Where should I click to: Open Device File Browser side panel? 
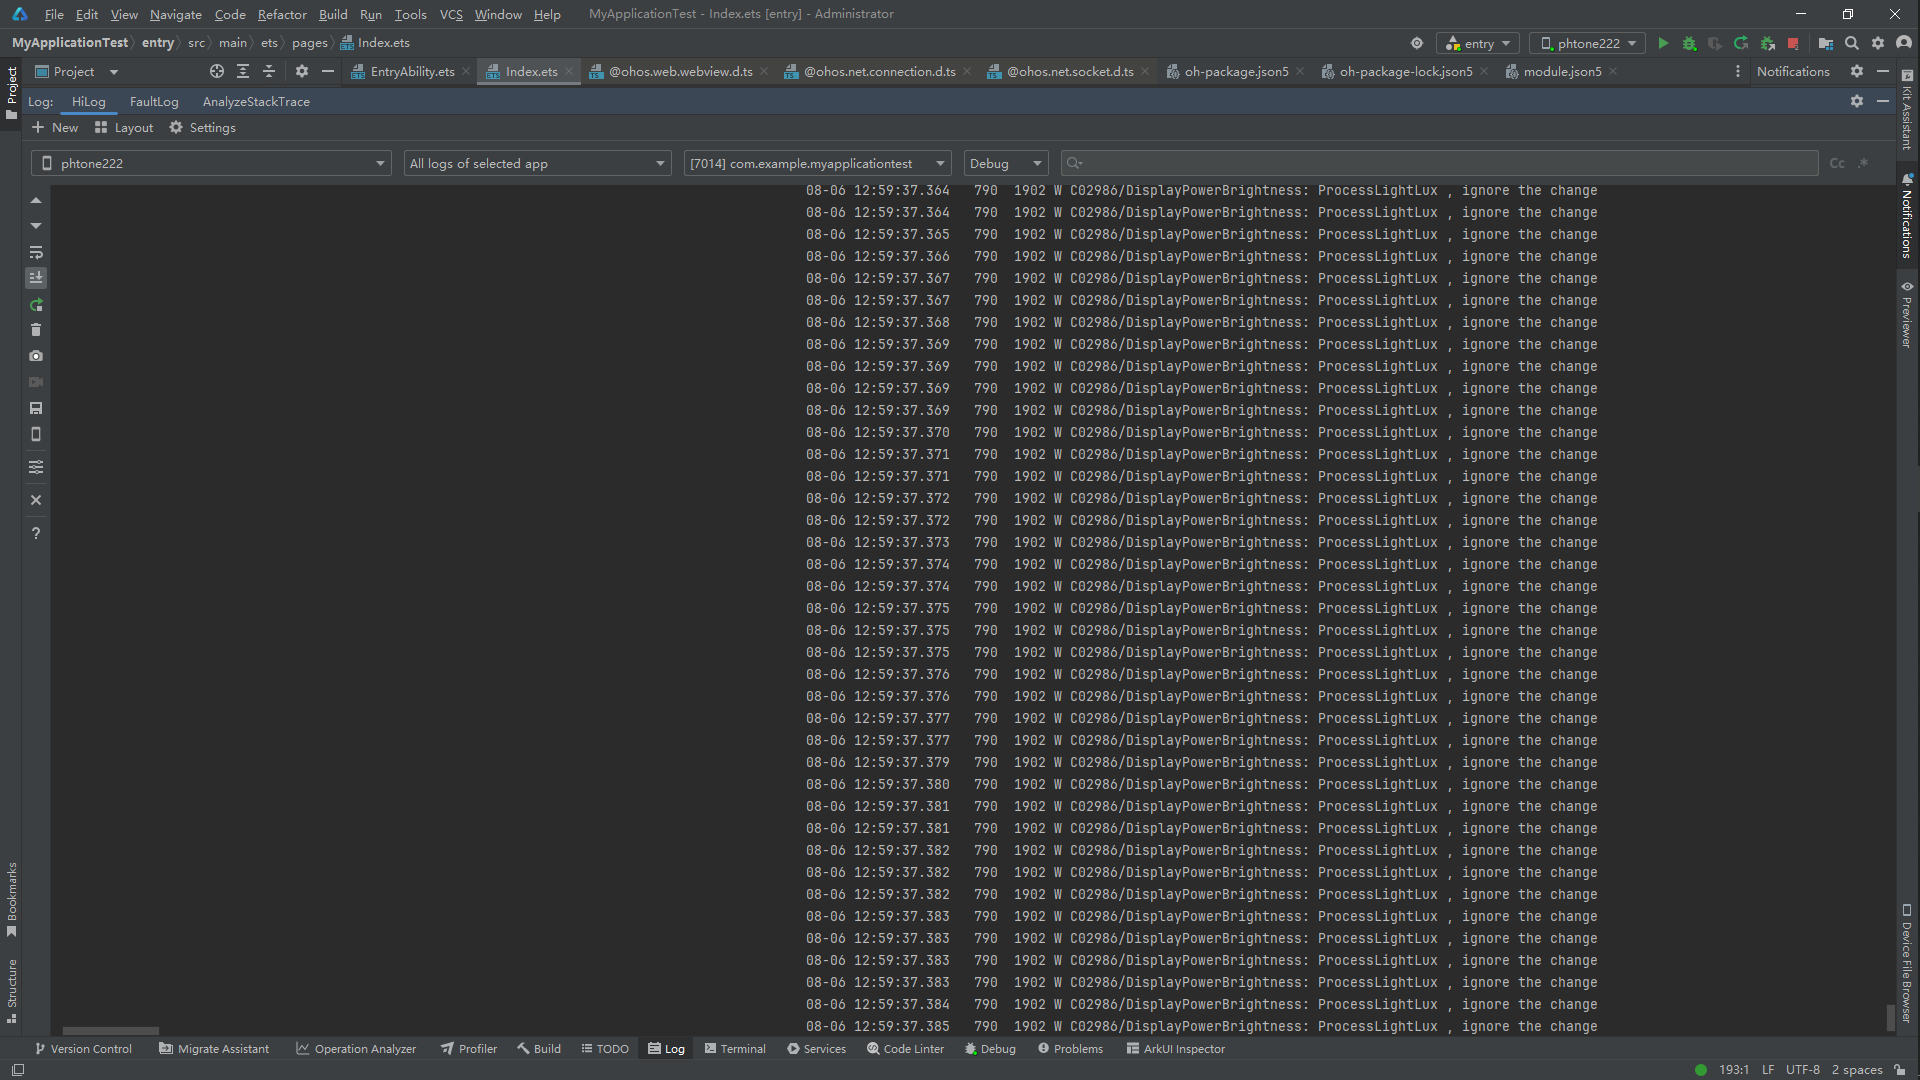tap(1907, 963)
